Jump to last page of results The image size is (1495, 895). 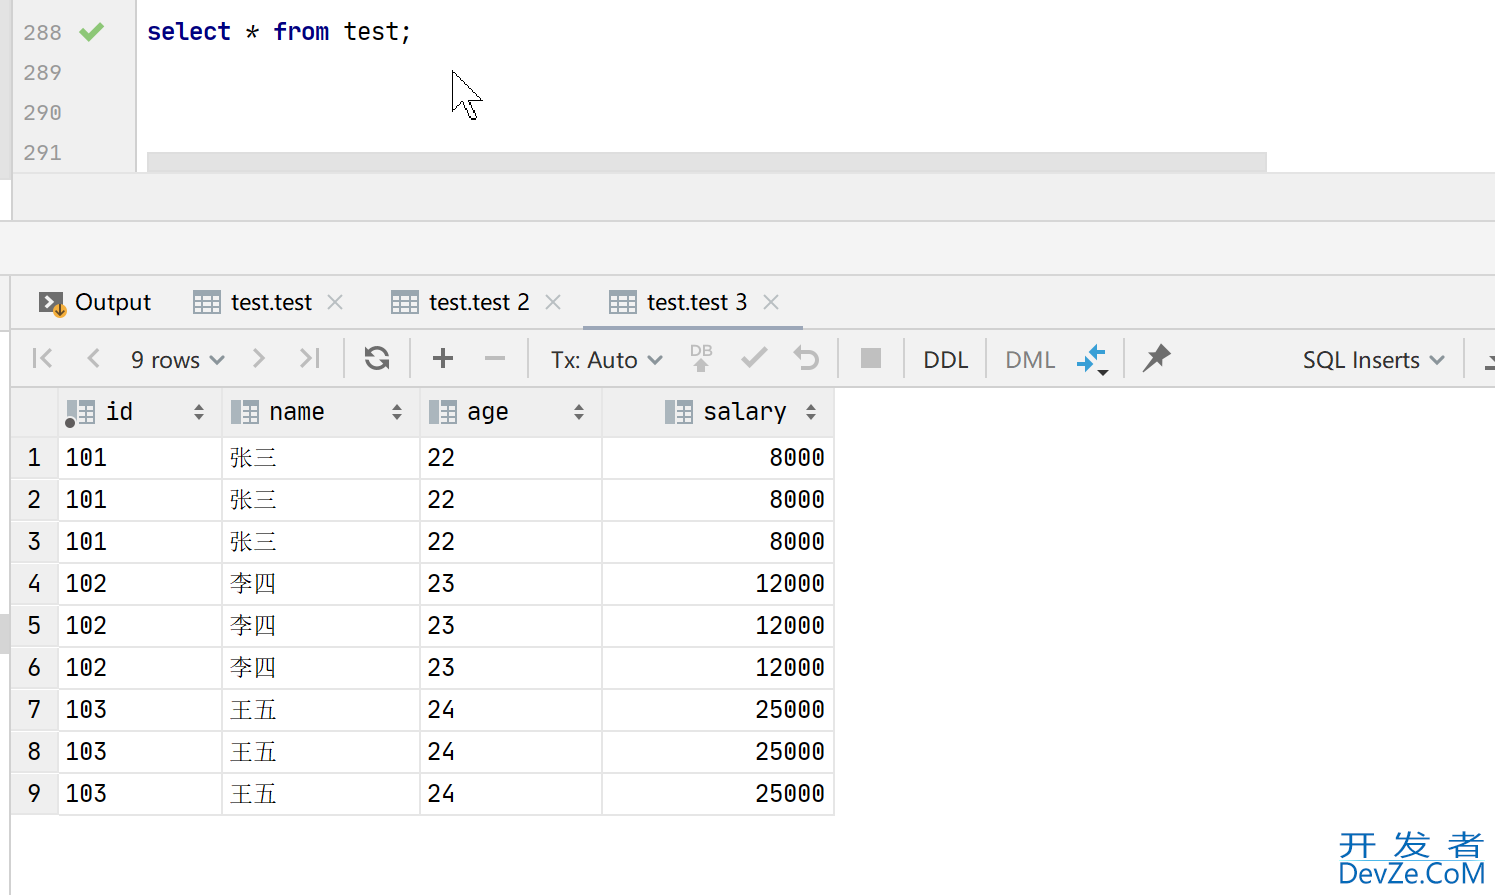click(310, 358)
